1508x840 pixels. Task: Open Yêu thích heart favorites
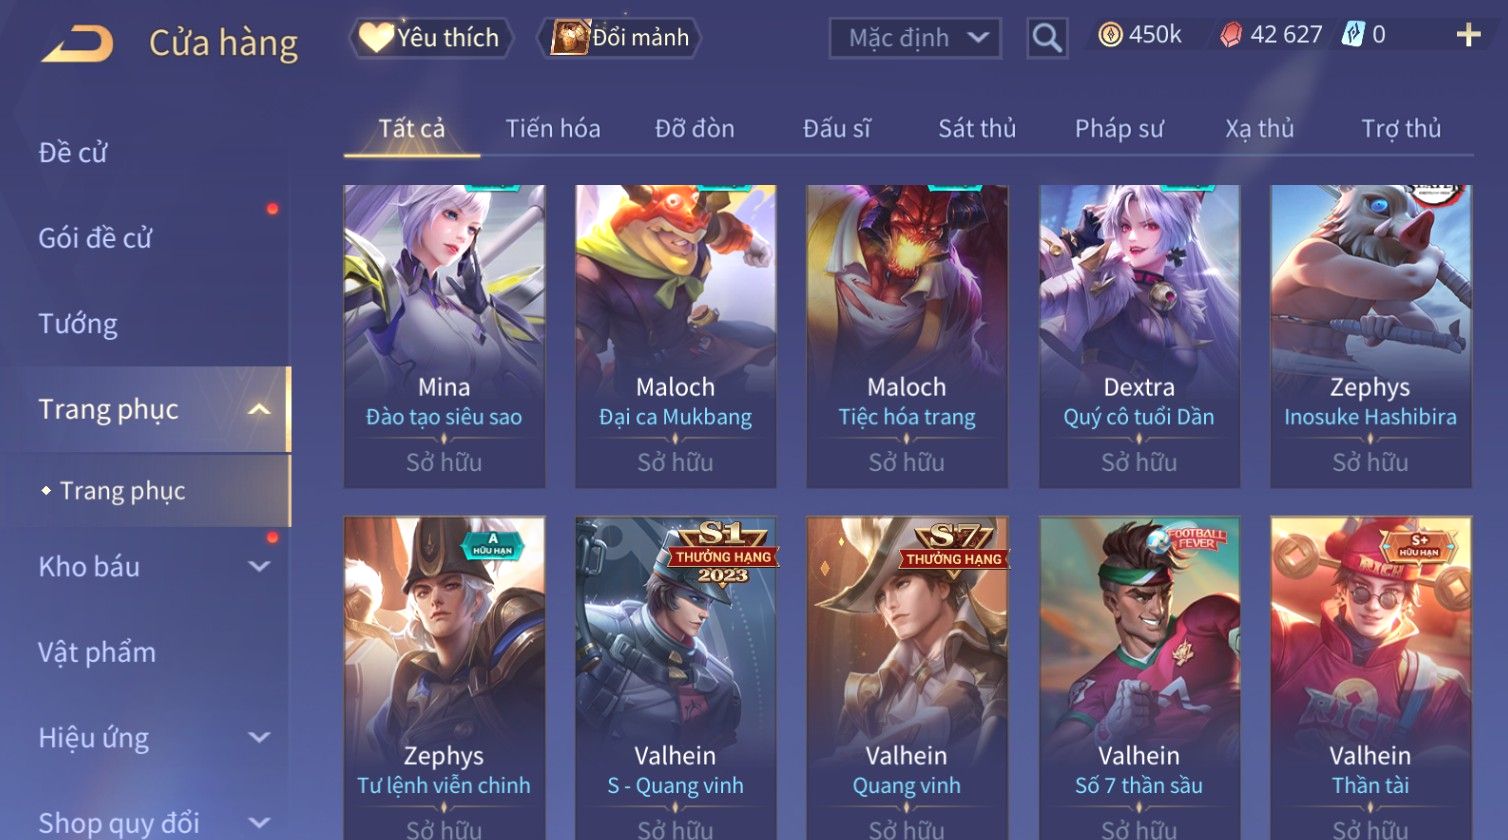click(432, 38)
